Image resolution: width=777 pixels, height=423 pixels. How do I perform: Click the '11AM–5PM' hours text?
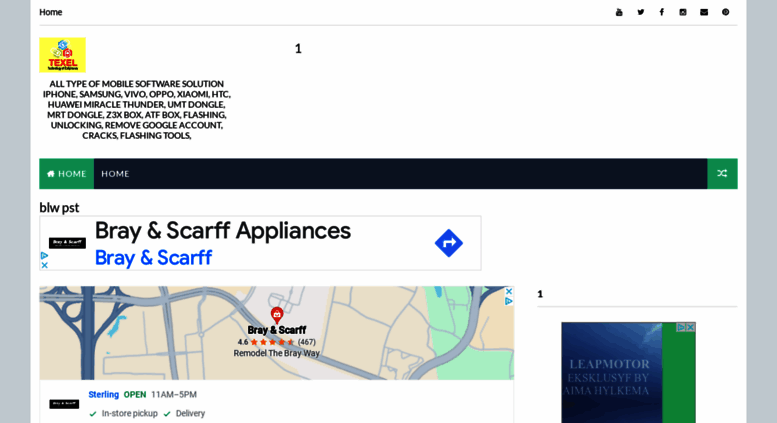[x=174, y=395]
